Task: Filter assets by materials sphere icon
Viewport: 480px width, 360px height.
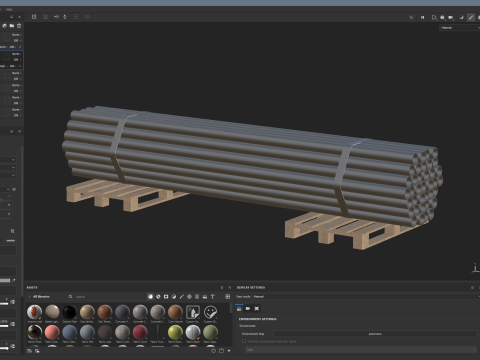Action: click(150, 296)
